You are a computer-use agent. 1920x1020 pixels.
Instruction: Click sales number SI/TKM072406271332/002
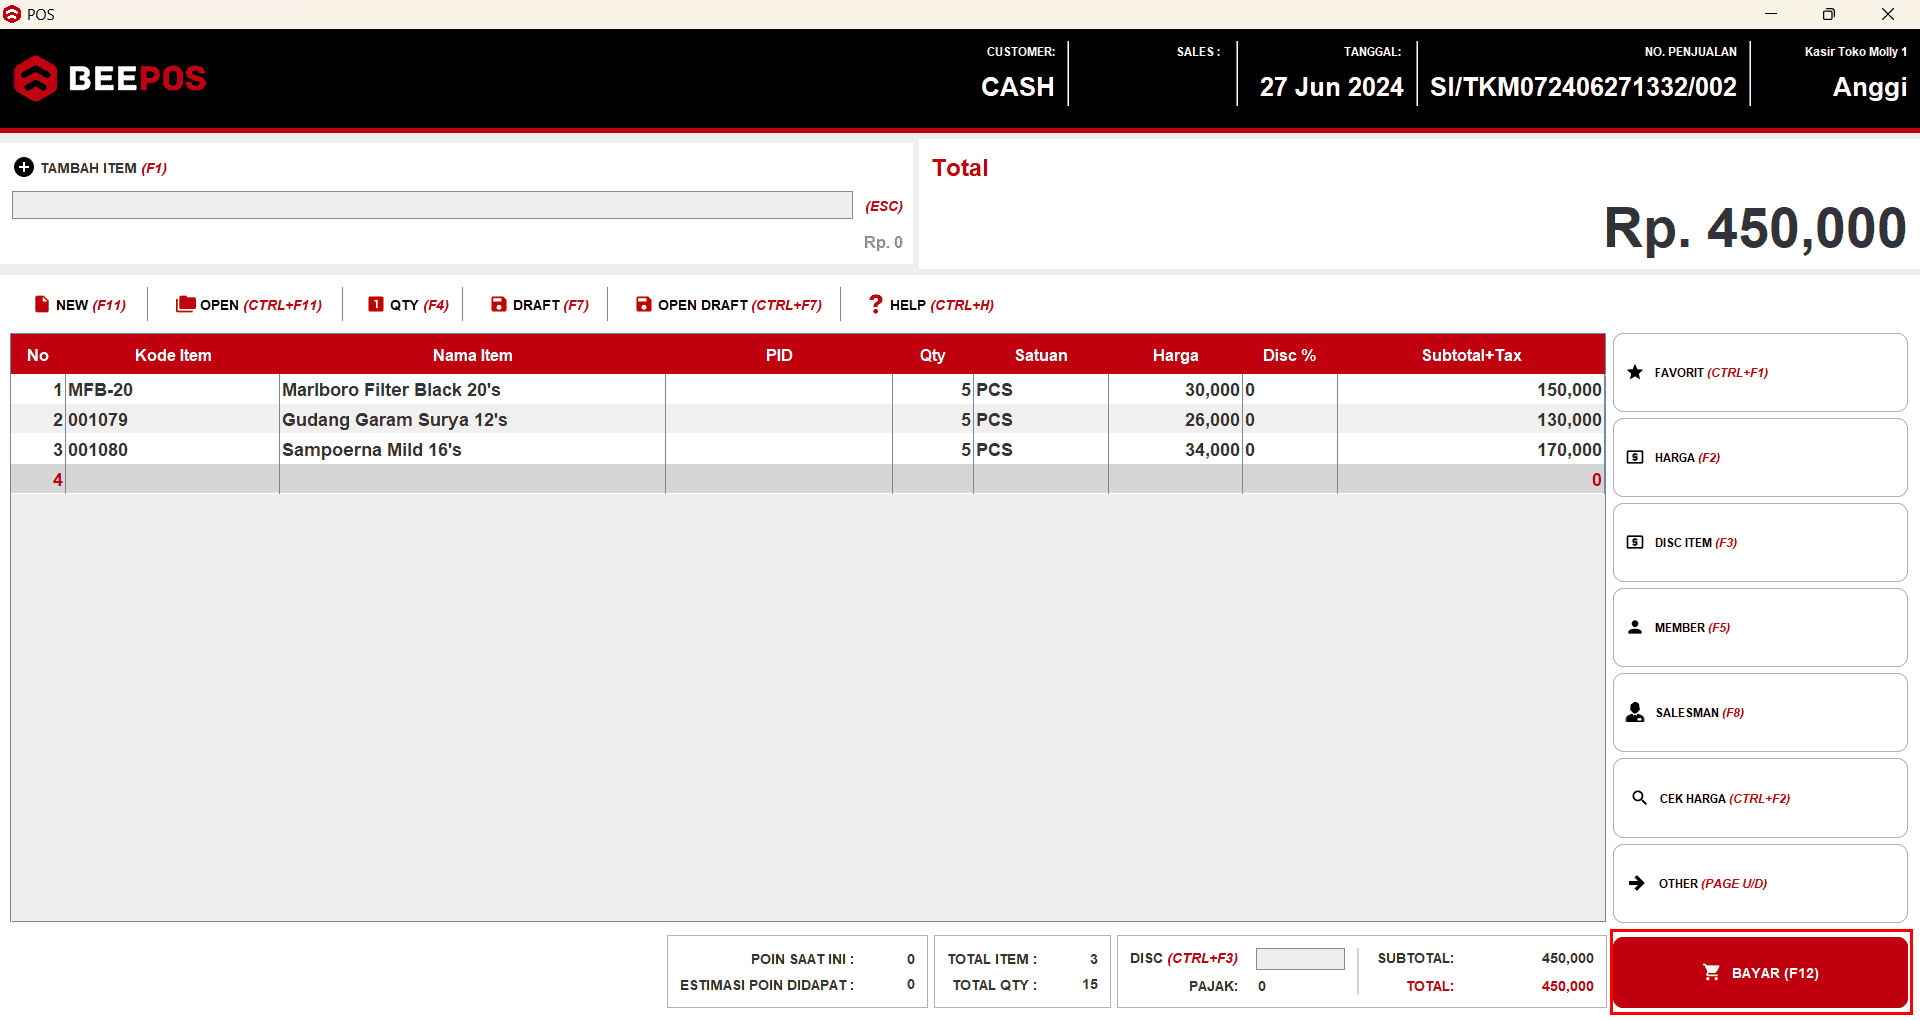tap(1583, 87)
